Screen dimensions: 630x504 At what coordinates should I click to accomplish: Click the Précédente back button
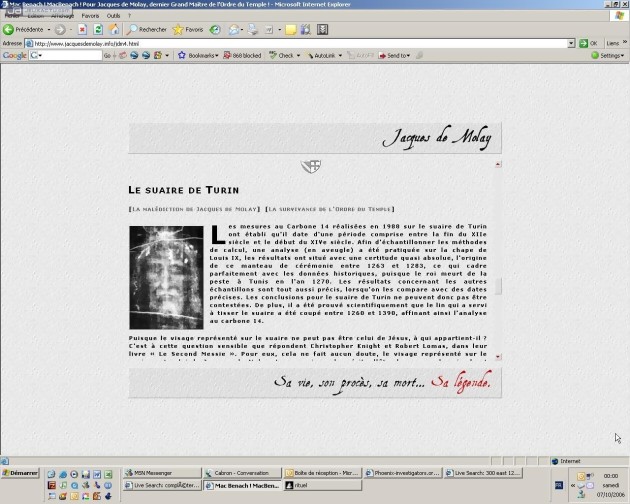[x=23, y=30]
